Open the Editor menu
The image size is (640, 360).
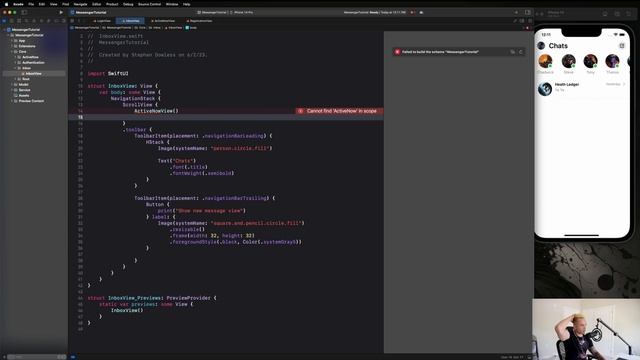(x=96, y=4)
